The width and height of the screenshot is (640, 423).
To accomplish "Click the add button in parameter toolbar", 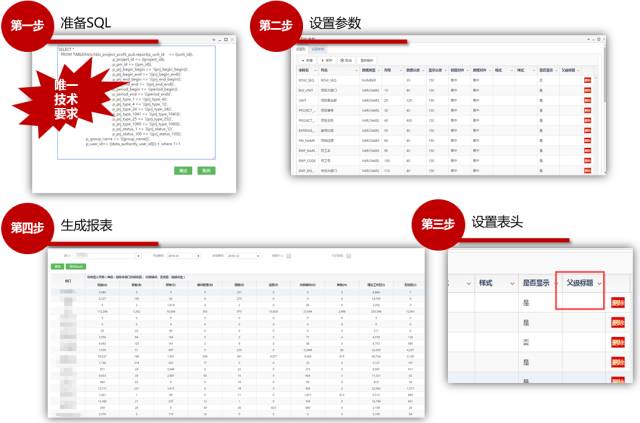I will (x=305, y=59).
